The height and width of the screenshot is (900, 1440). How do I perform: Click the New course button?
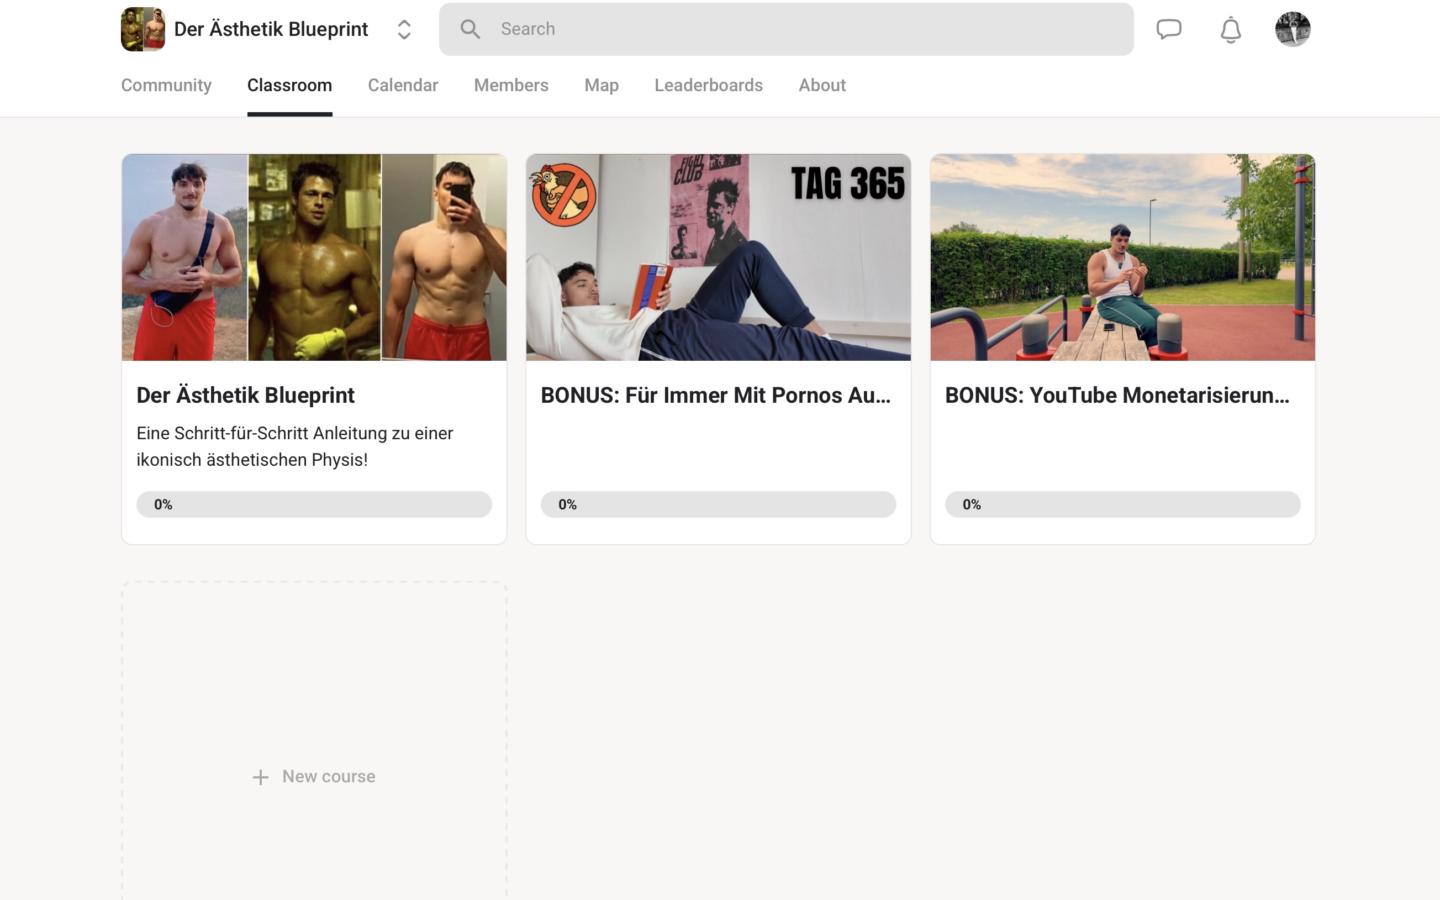tap(314, 777)
